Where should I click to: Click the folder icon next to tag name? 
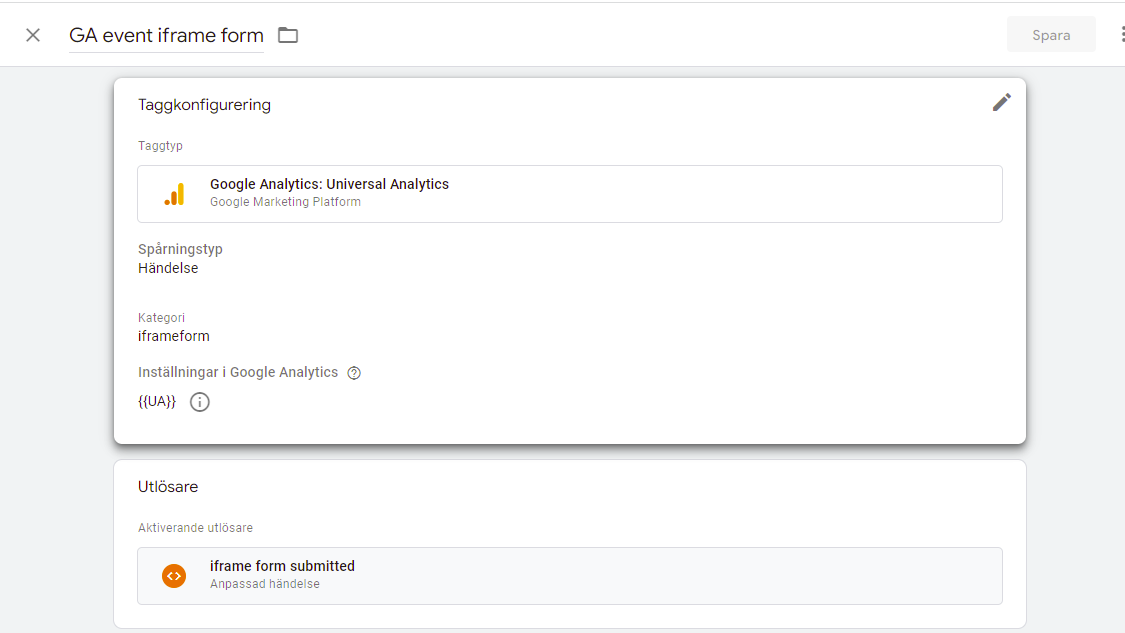coord(288,35)
